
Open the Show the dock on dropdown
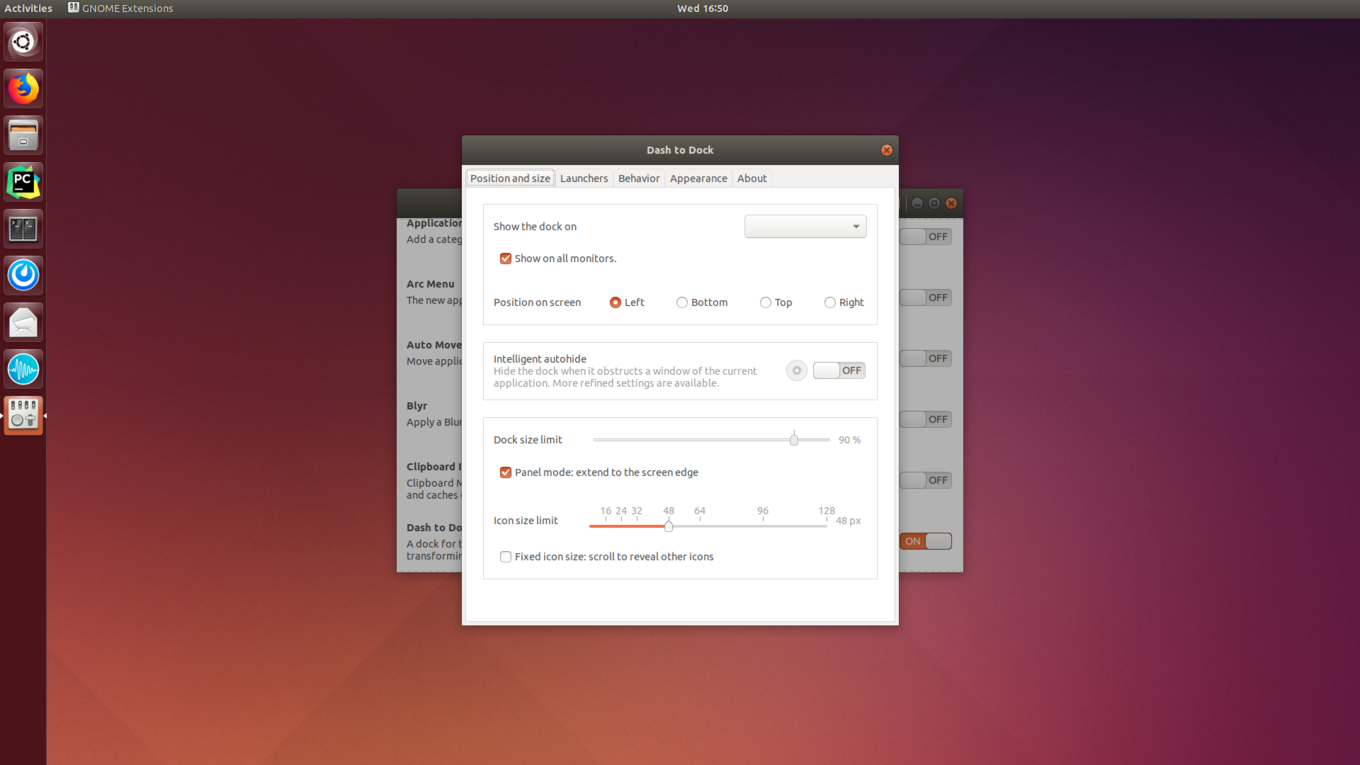tap(805, 227)
